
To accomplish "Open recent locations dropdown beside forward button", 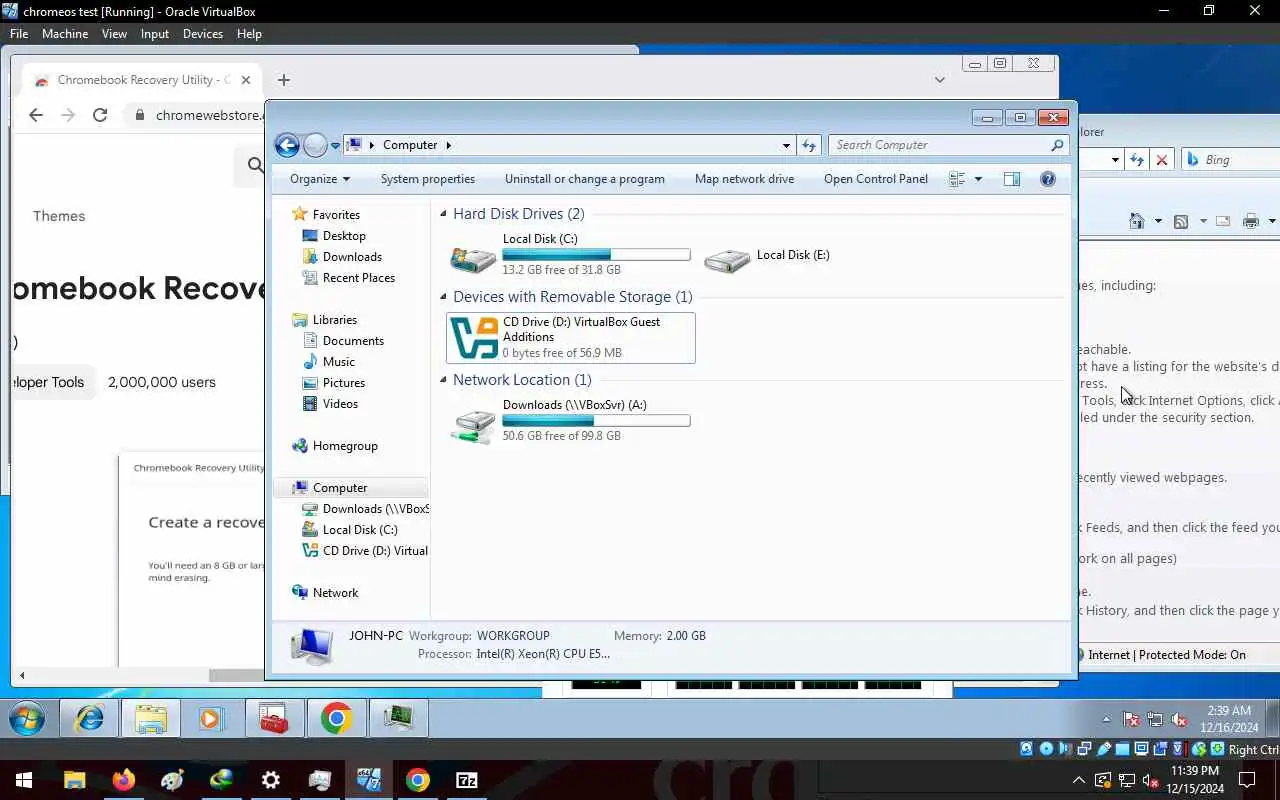I will point(335,146).
